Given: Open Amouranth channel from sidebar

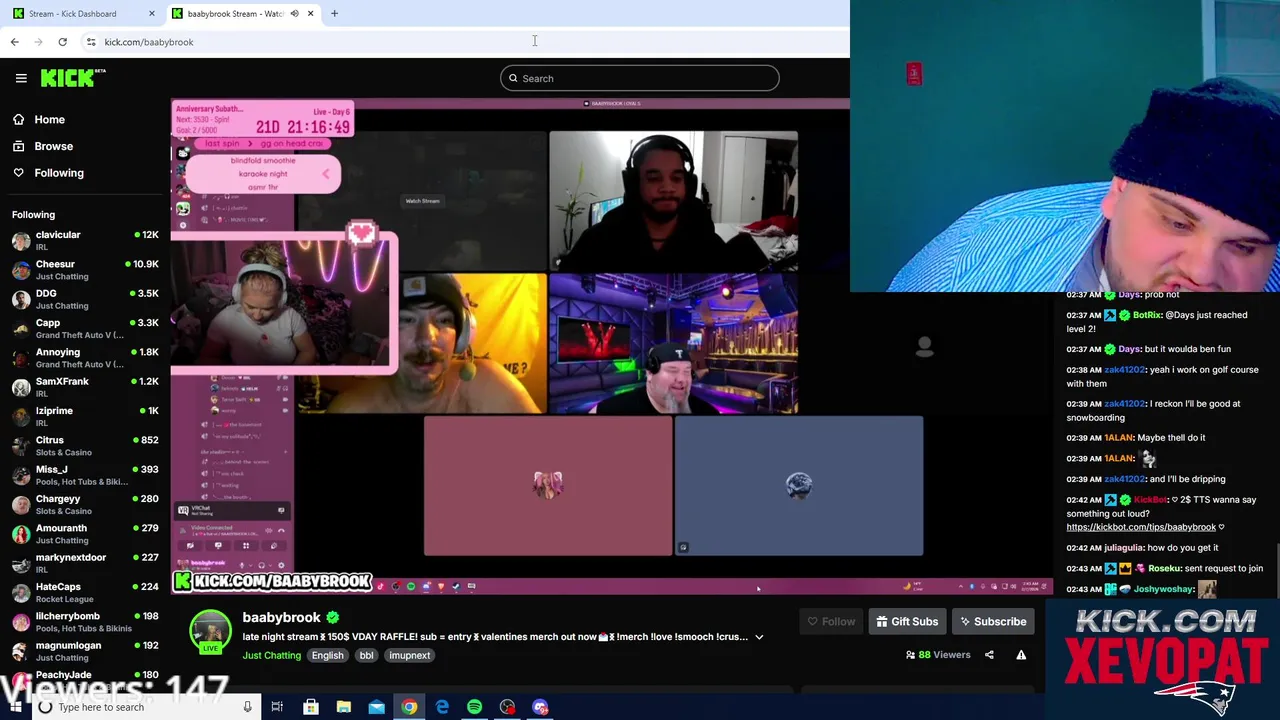Looking at the screenshot, I should [85, 534].
